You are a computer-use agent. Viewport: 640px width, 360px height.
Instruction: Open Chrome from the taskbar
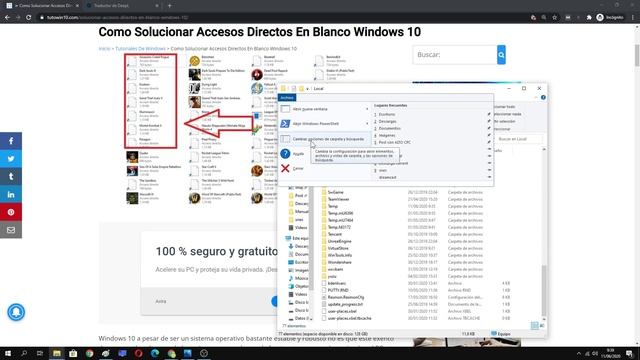[89, 353]
